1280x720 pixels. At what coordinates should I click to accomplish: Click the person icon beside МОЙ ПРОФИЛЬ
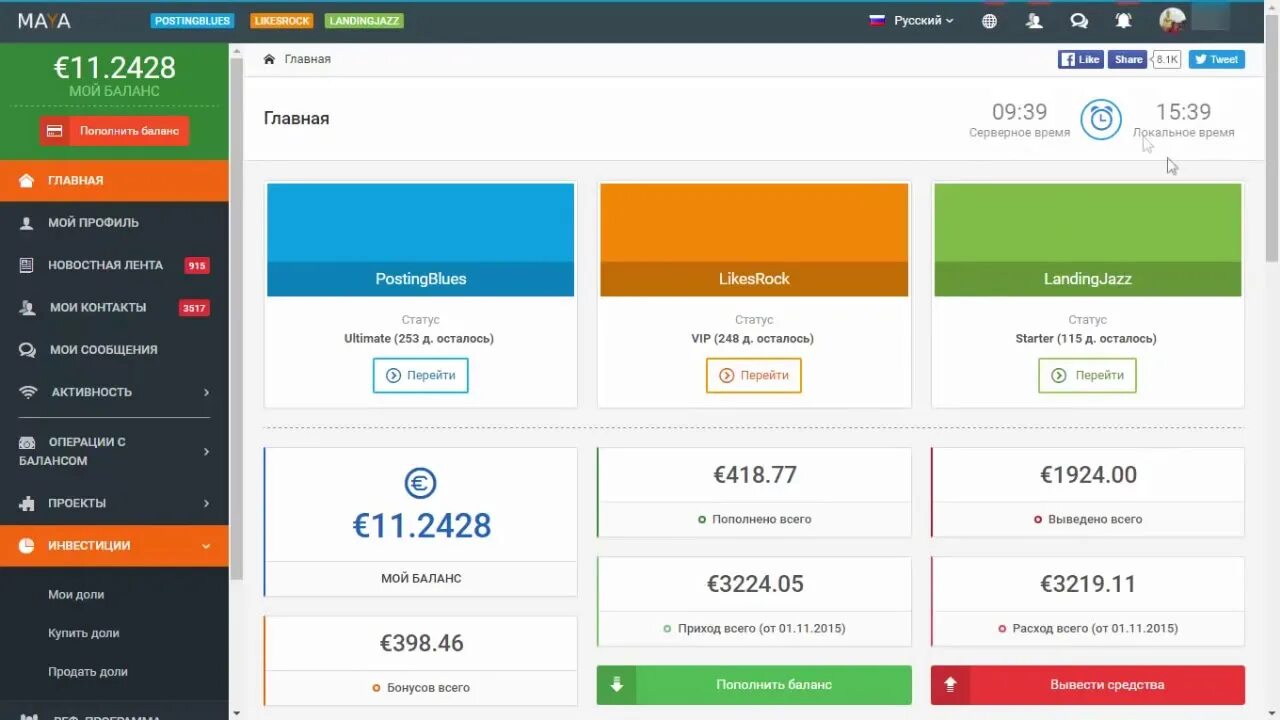[x=27, y=223]
